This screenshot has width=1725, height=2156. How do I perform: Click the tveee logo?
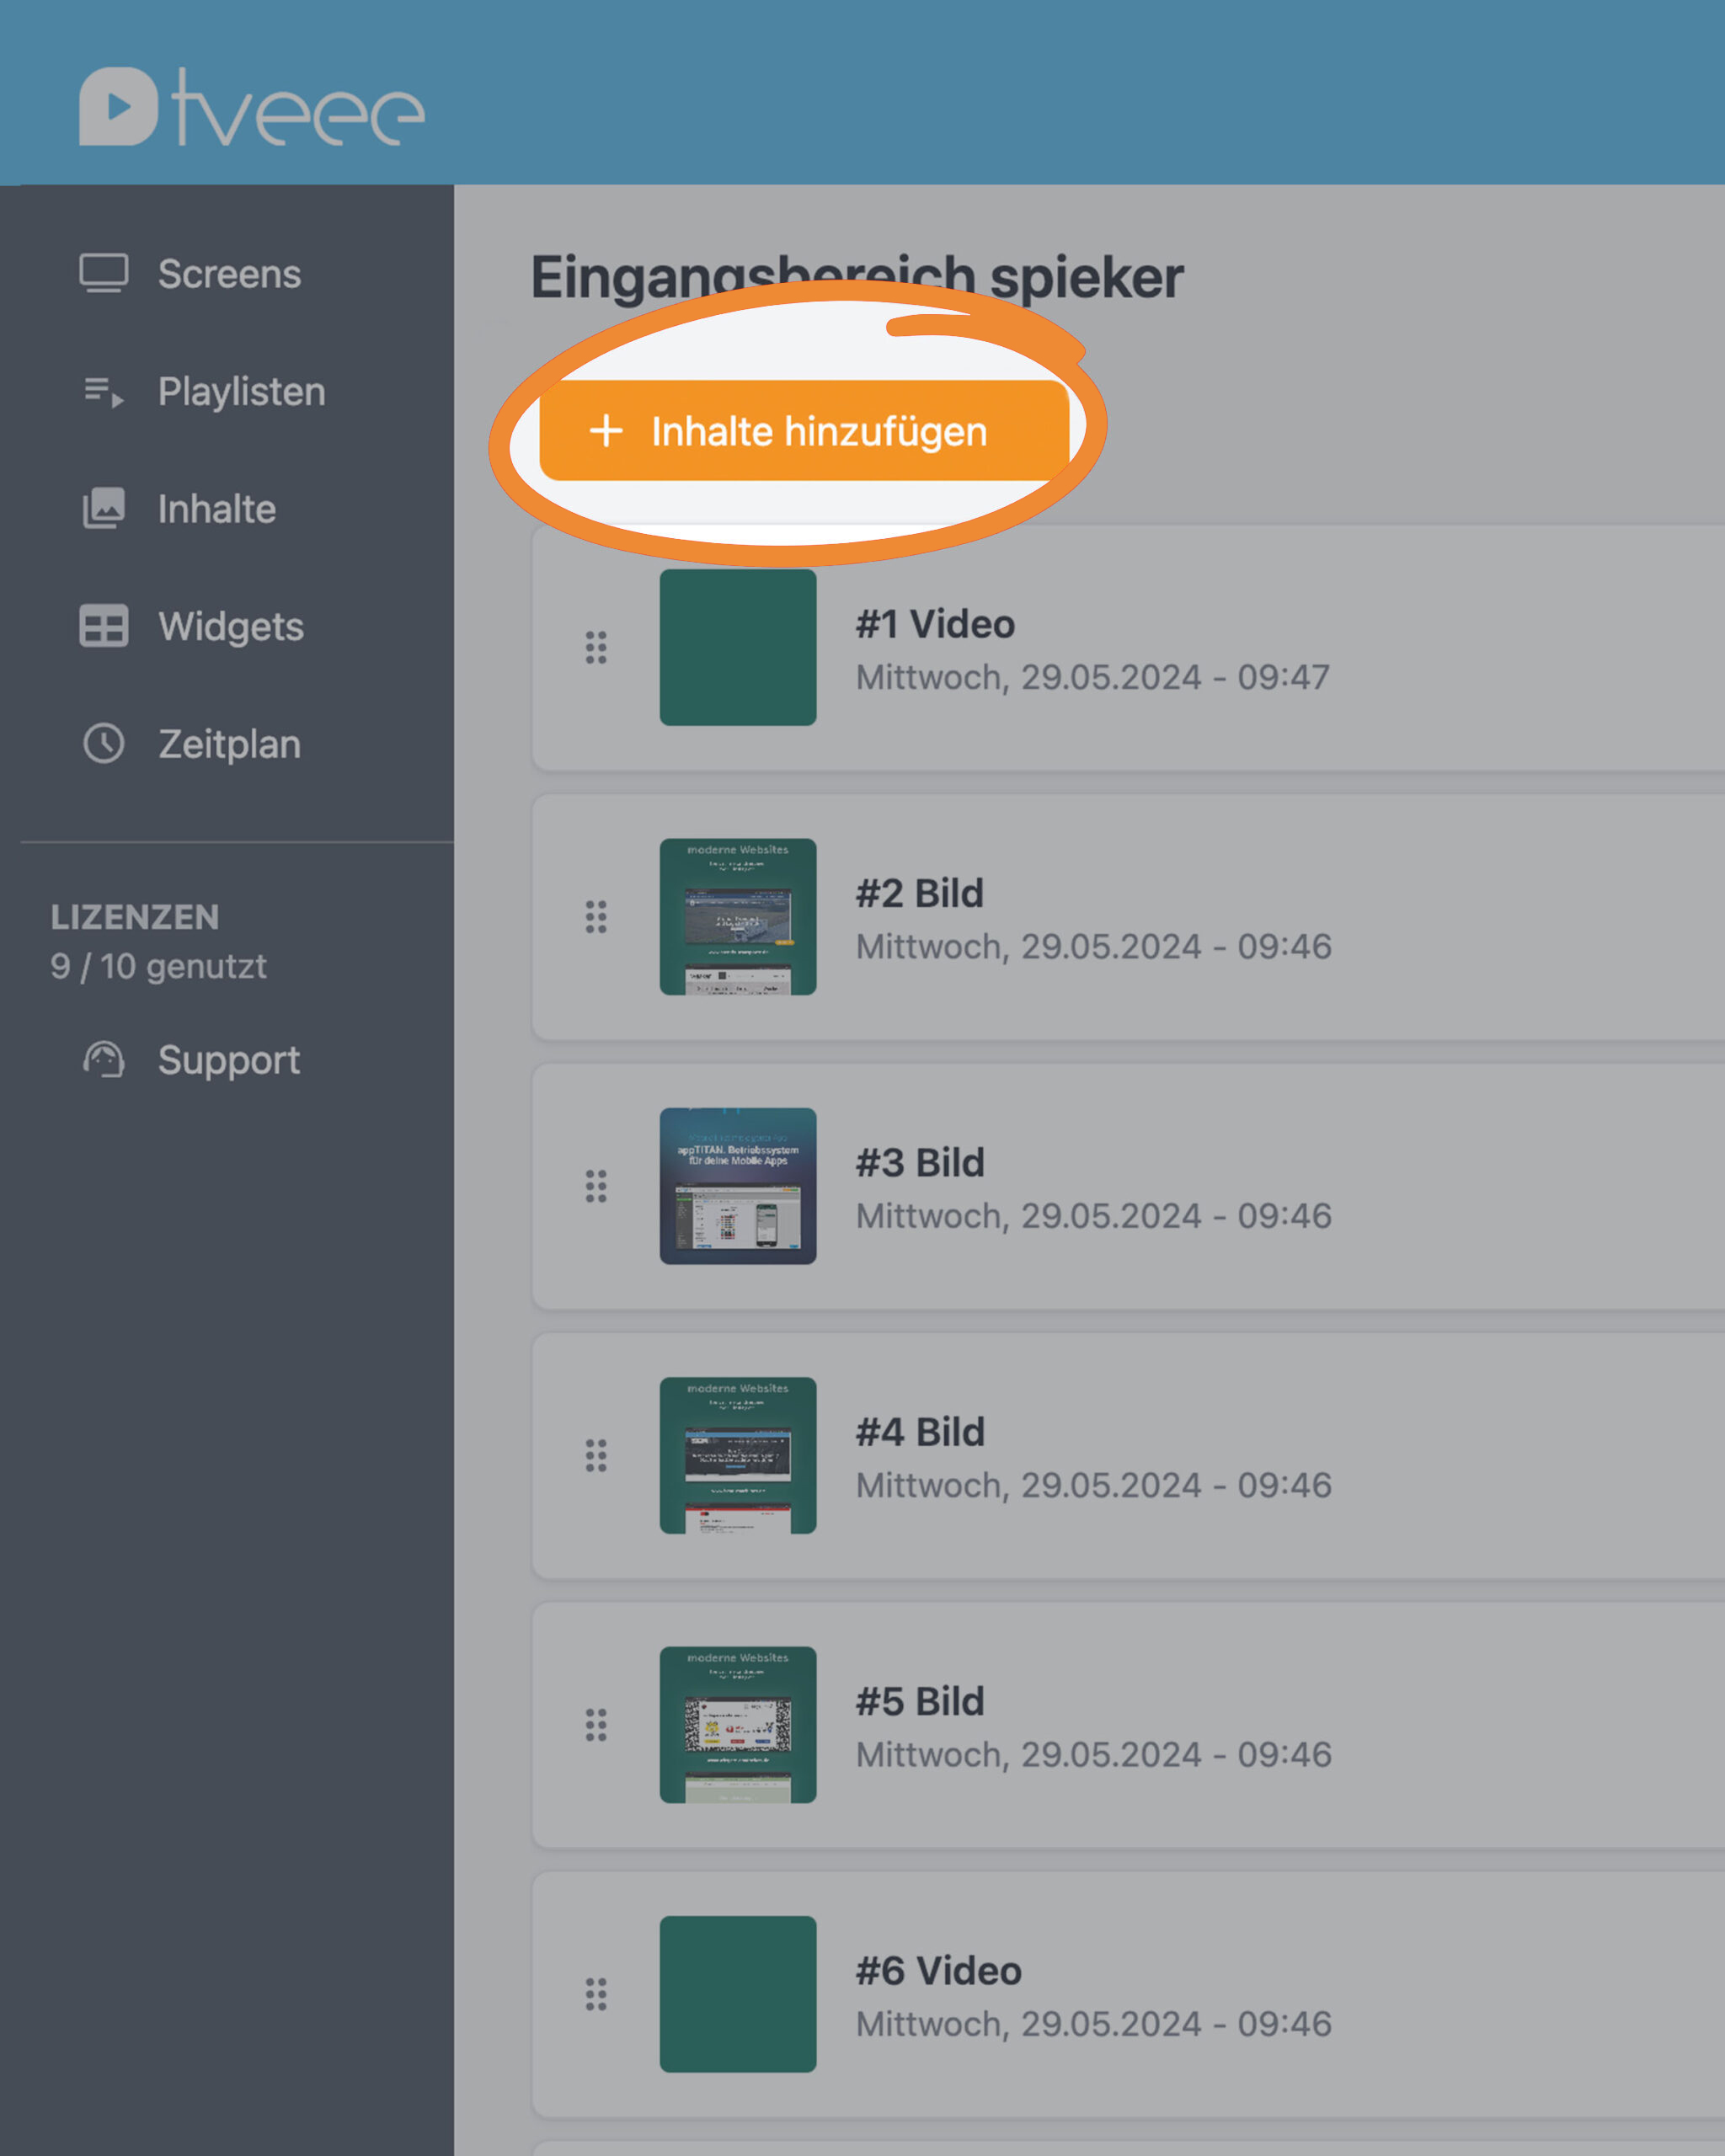(252, 107)
